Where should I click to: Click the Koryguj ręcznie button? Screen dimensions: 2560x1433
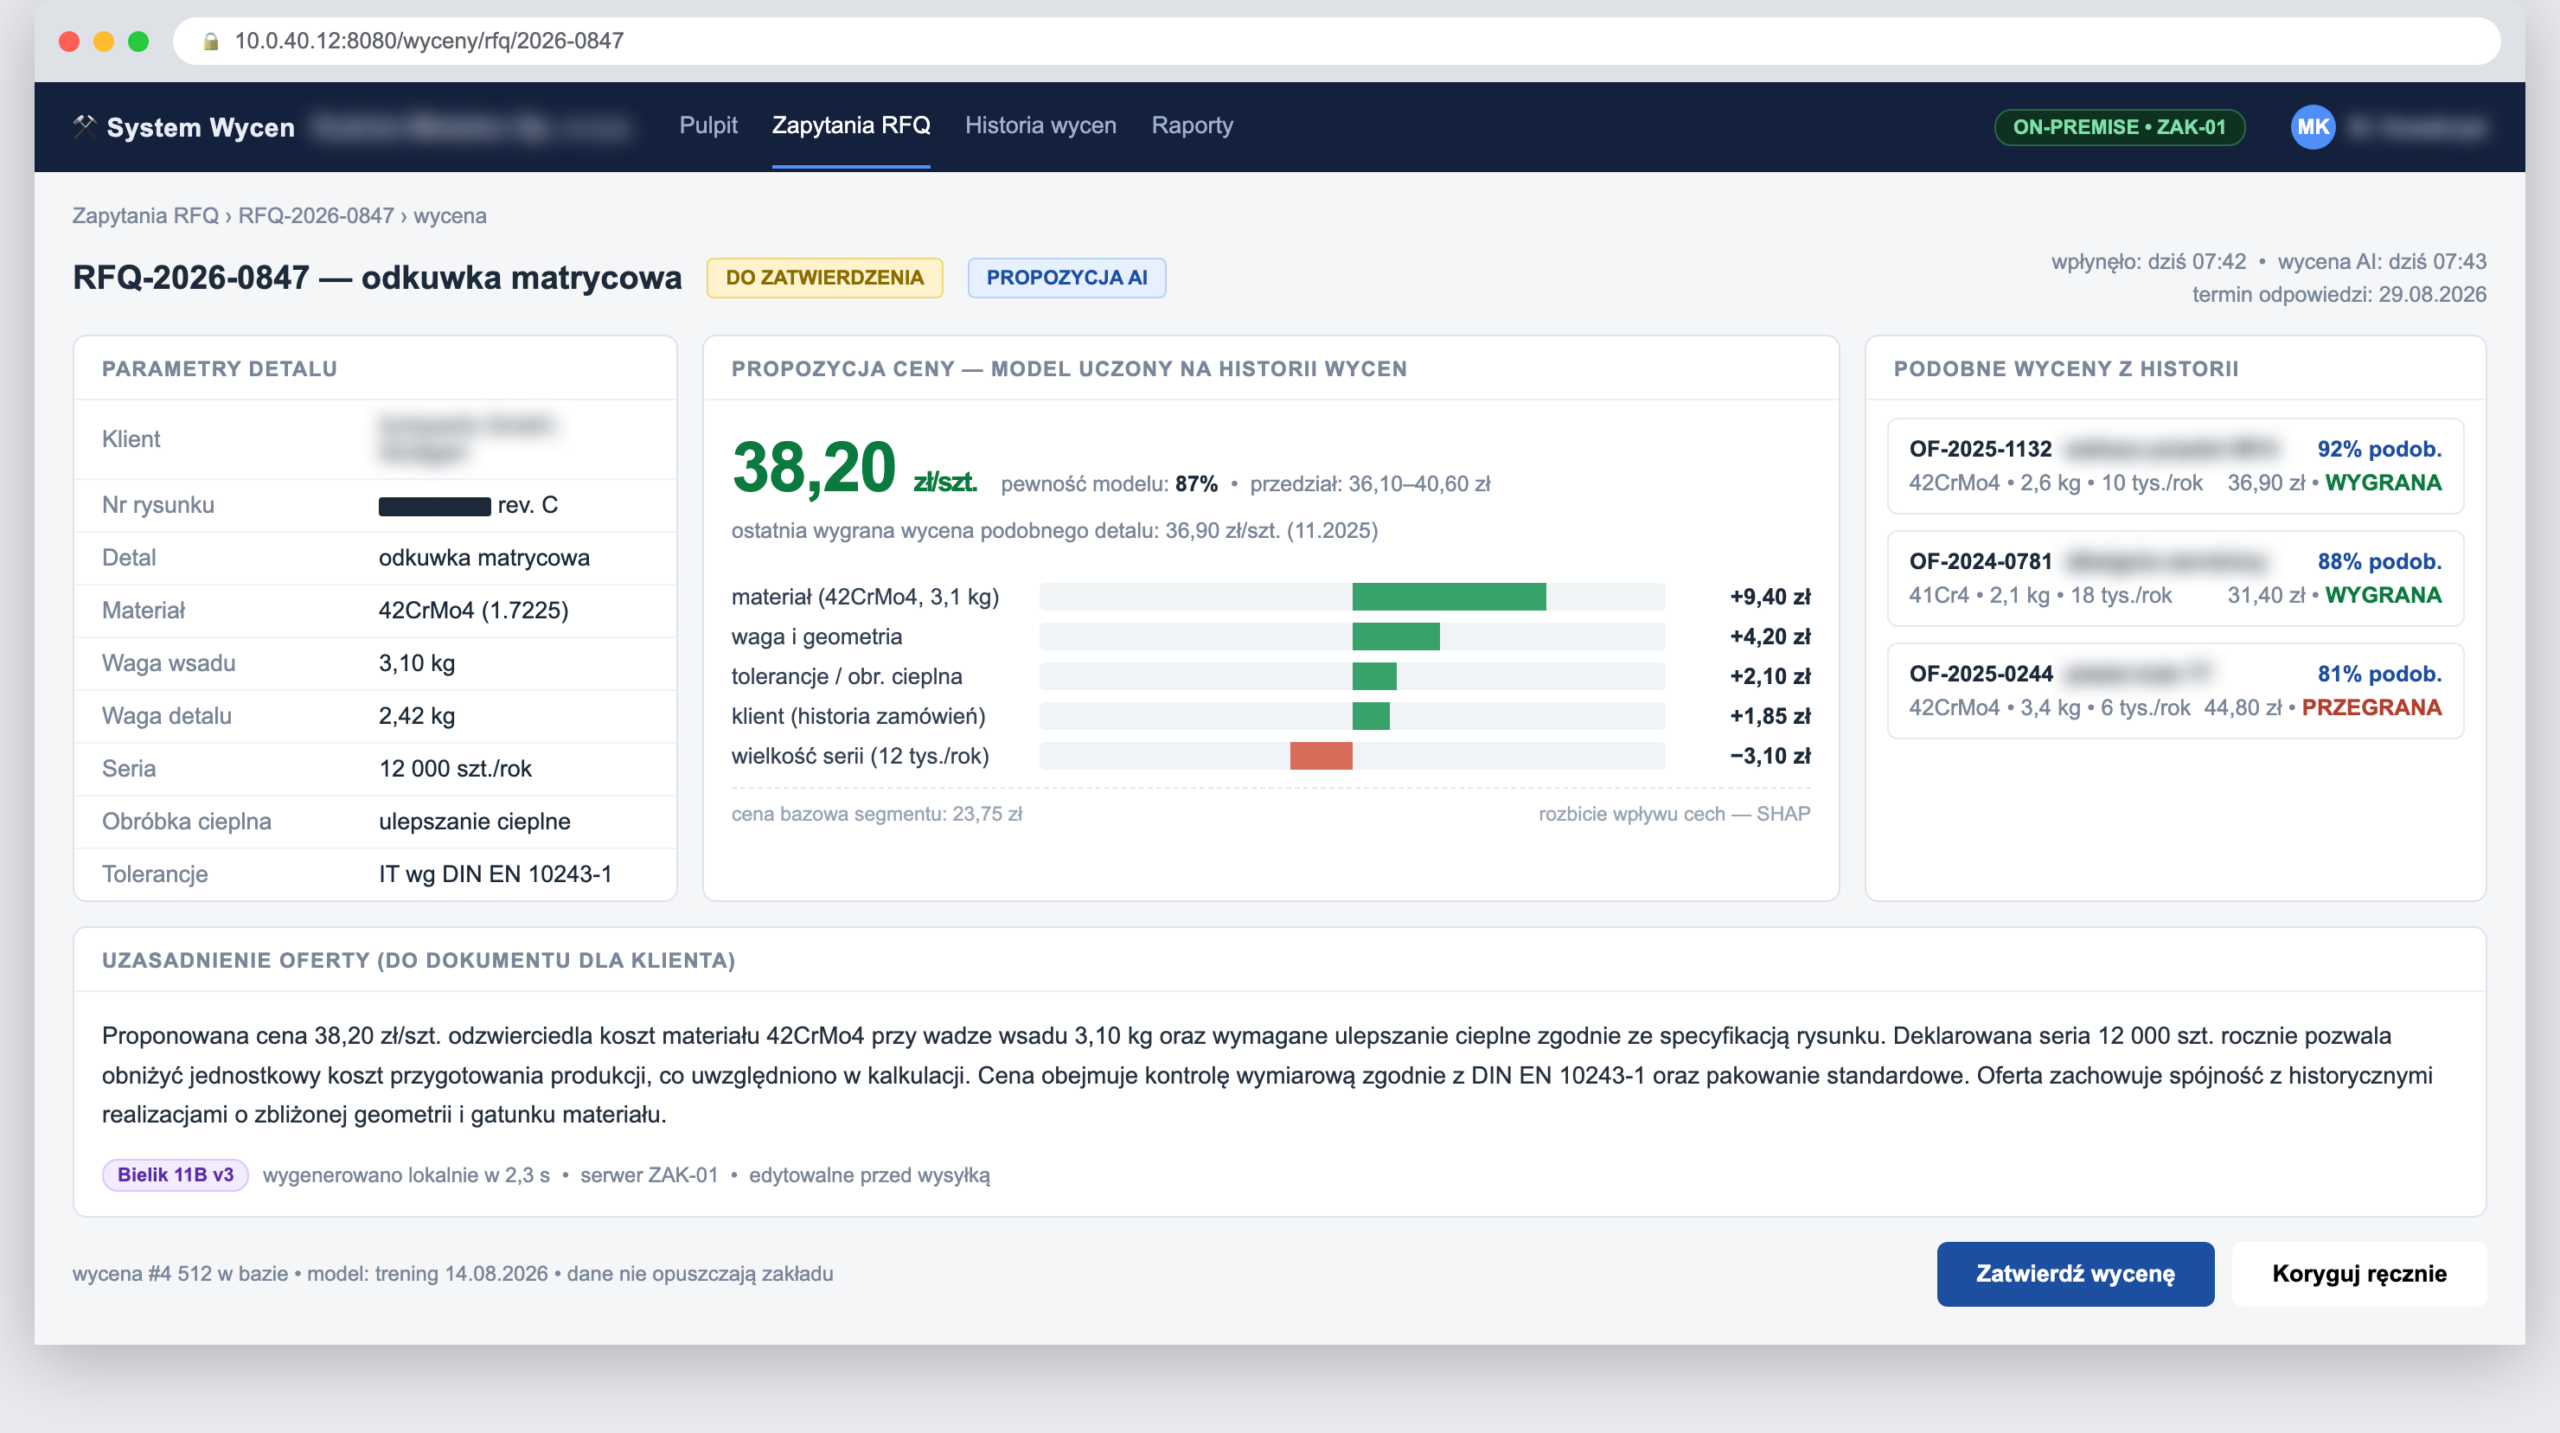coord(2359,1273)
